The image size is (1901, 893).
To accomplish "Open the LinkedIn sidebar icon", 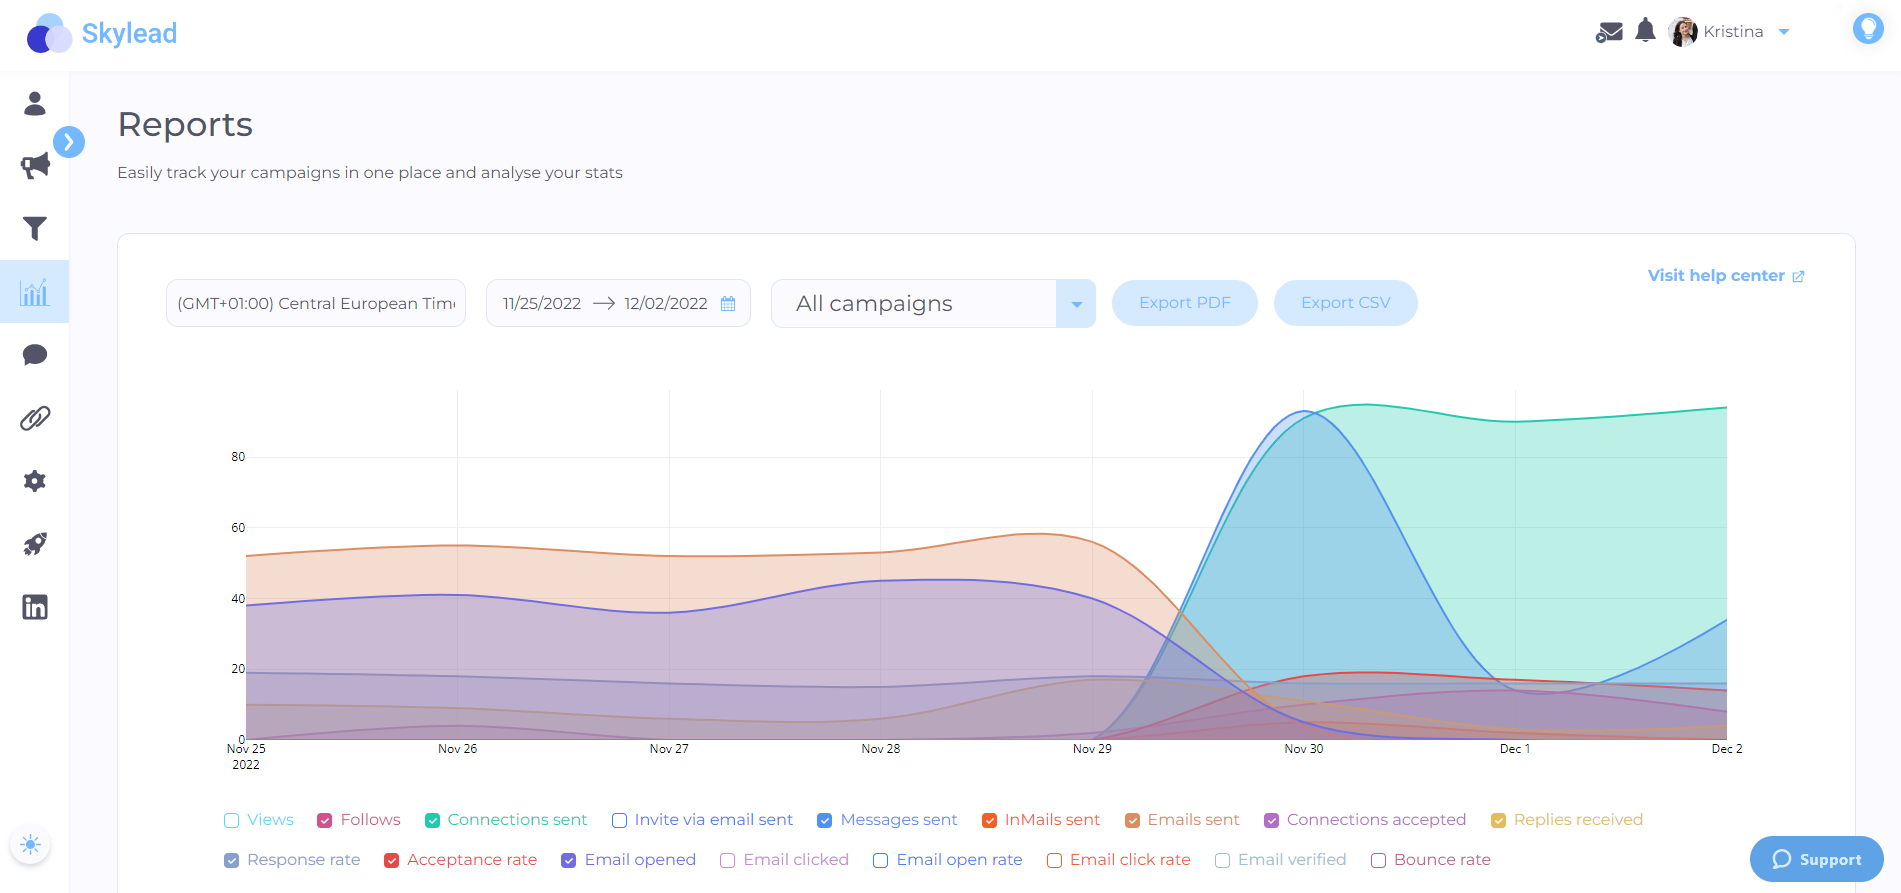I will (35, 607).
